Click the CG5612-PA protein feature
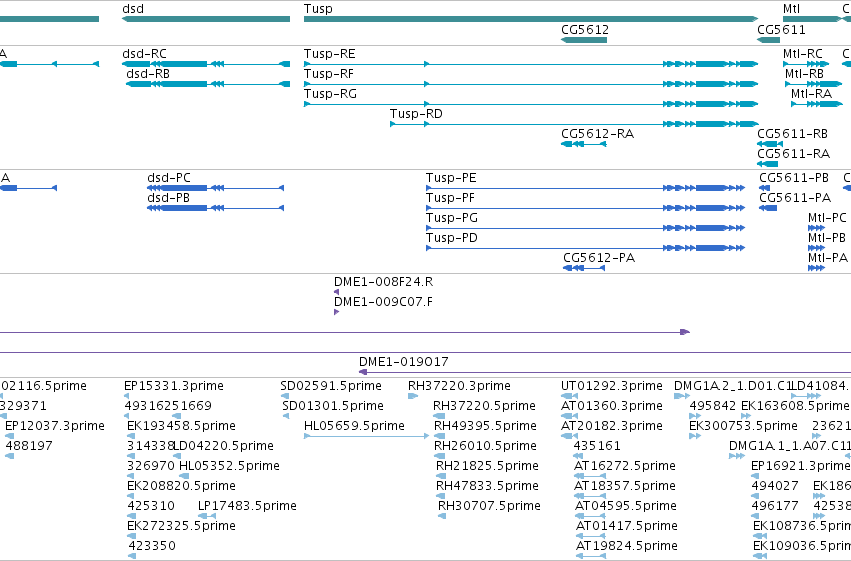This screenshot has height=561, width=851. [584, 268]
